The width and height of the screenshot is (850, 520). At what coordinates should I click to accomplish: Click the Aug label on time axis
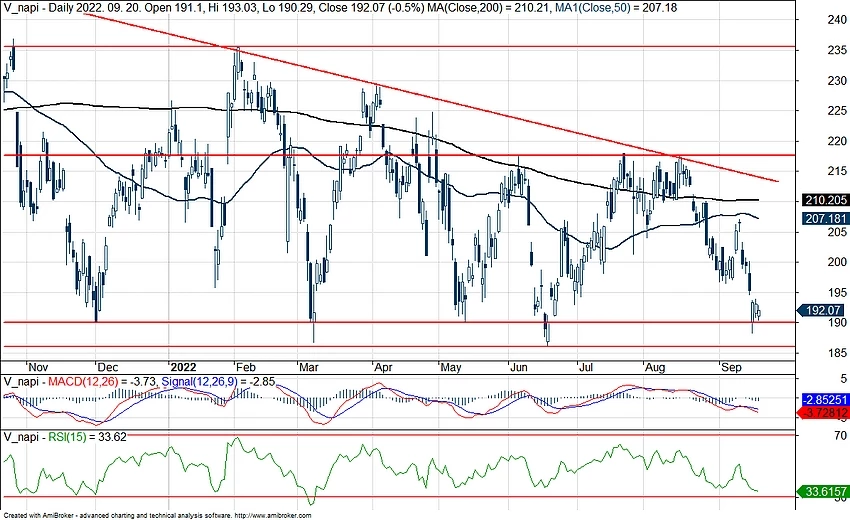coord(655,367)
